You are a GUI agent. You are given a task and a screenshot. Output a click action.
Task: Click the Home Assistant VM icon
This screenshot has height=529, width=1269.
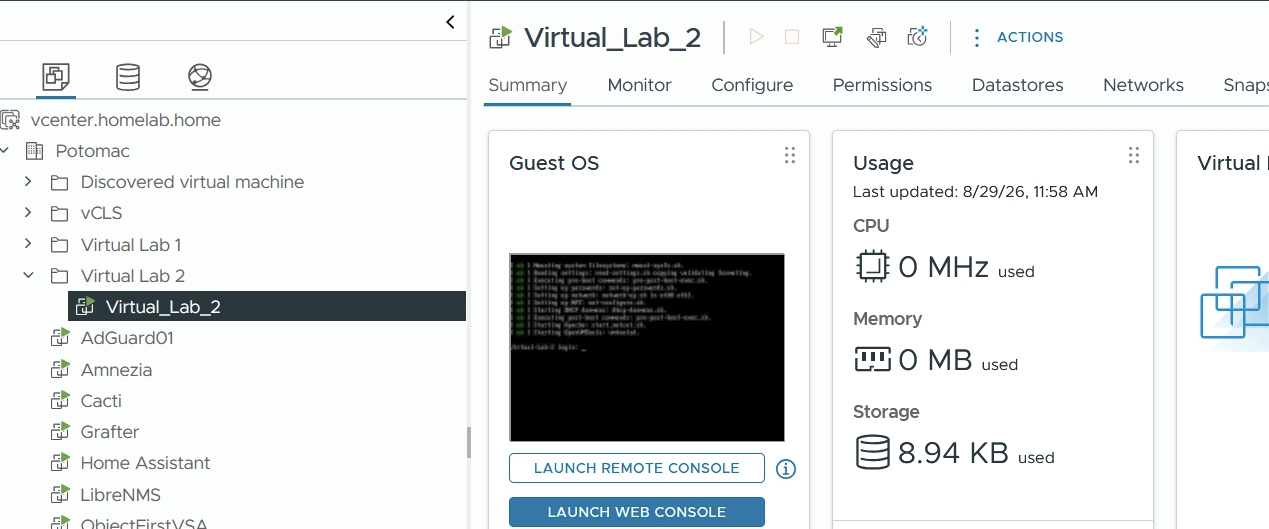60,463
